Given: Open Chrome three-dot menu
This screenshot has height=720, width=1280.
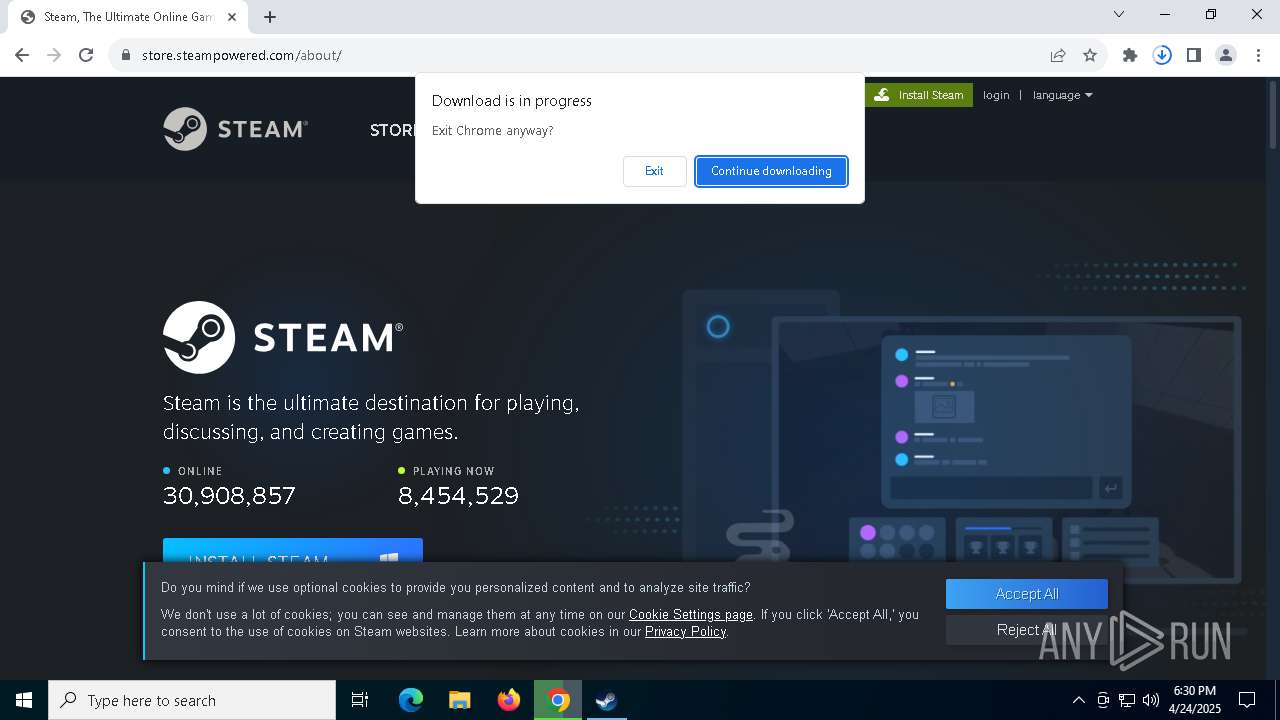Looking at the screenshot, I should point(1258,55).
